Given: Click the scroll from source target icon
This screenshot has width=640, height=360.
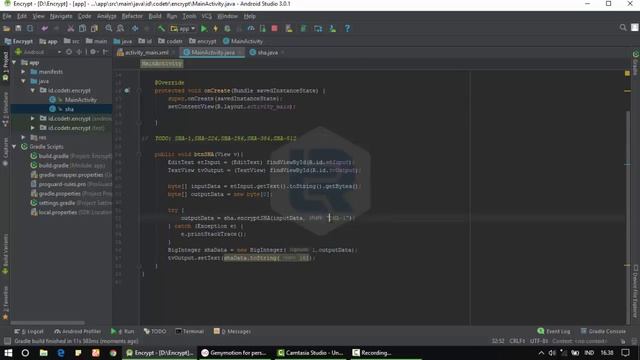Looking at the screenshot, I should point(69,52).
